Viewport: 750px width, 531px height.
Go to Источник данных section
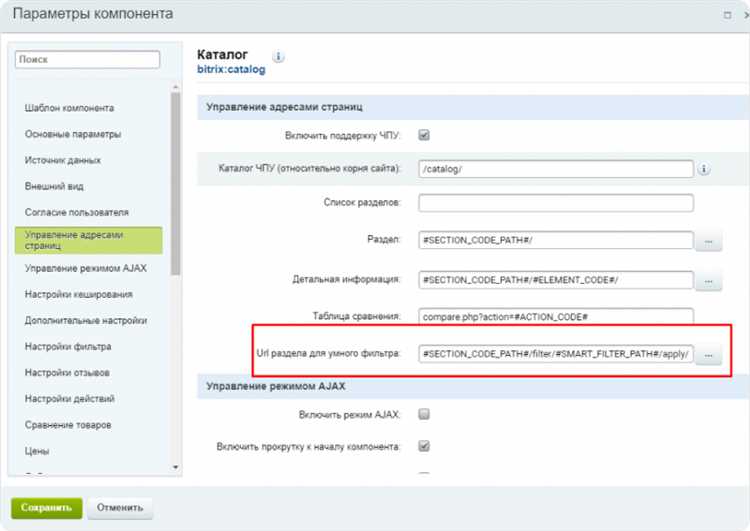point(63,160)
